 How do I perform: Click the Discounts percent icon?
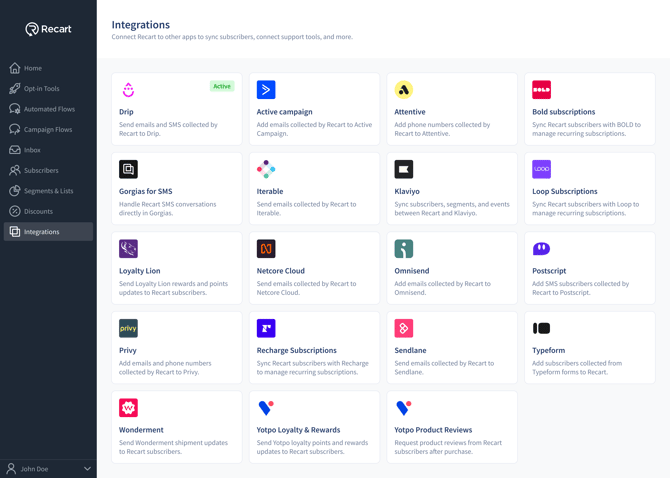pos(15,211)
